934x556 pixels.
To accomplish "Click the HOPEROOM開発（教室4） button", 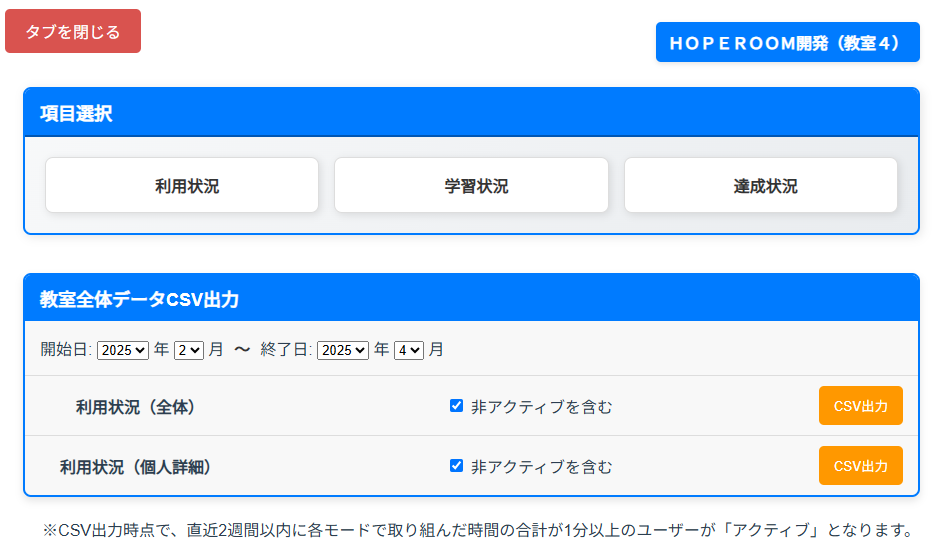I will tap(787, 43).
